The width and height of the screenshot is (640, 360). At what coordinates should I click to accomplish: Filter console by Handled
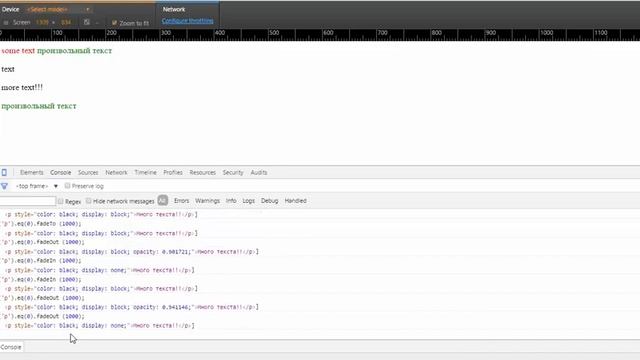(x=296, y=200)
